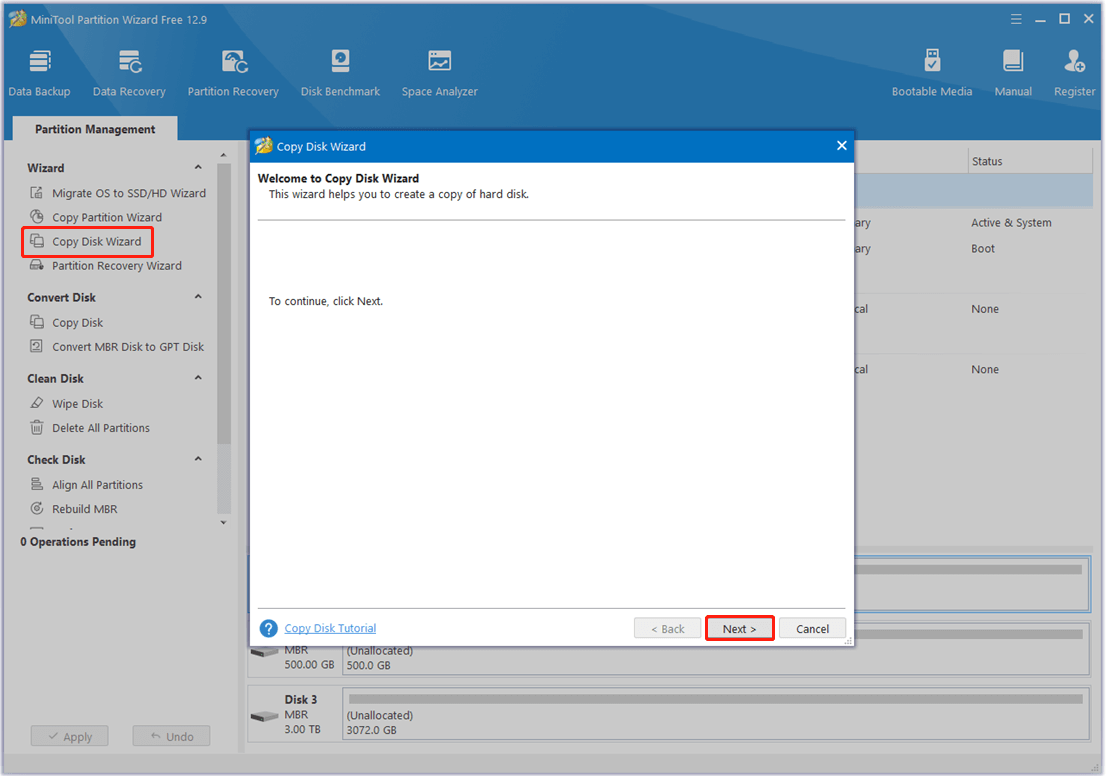Select Convert MBR Disk to GPT Disk
This screenshot has height=776, width=1107.
tap(128, 347)
